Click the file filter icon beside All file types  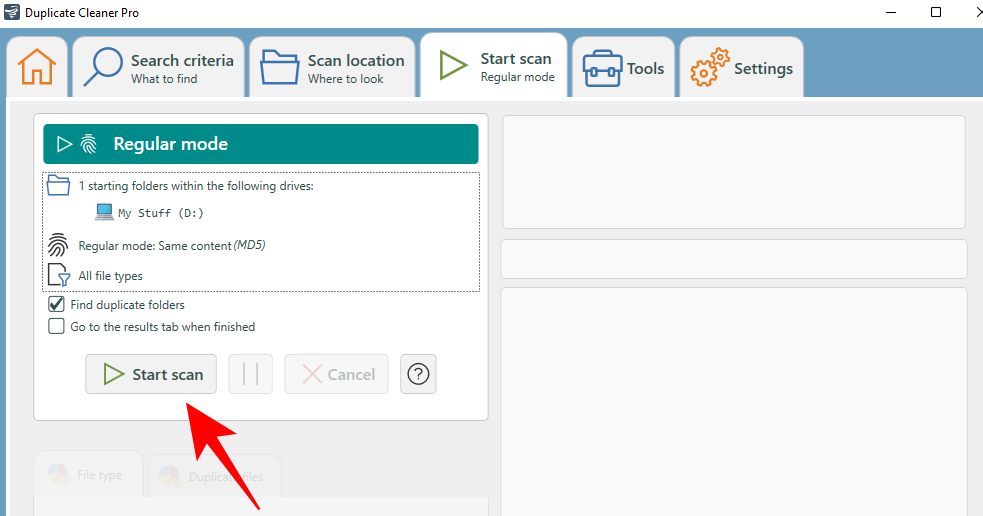point(59,275)
